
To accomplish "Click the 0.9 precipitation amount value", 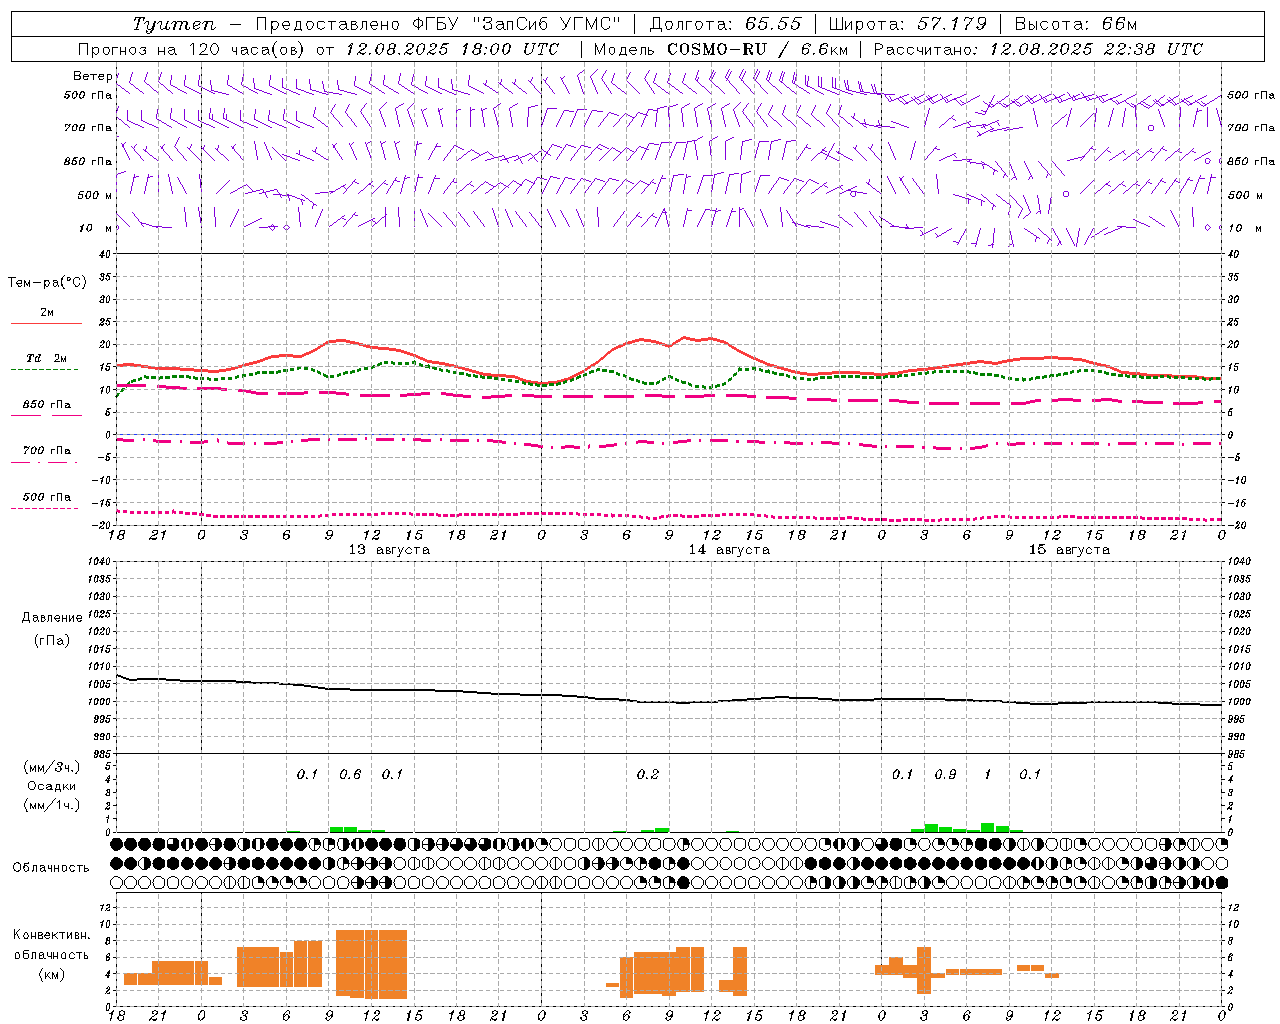I will tap(945, 774).
